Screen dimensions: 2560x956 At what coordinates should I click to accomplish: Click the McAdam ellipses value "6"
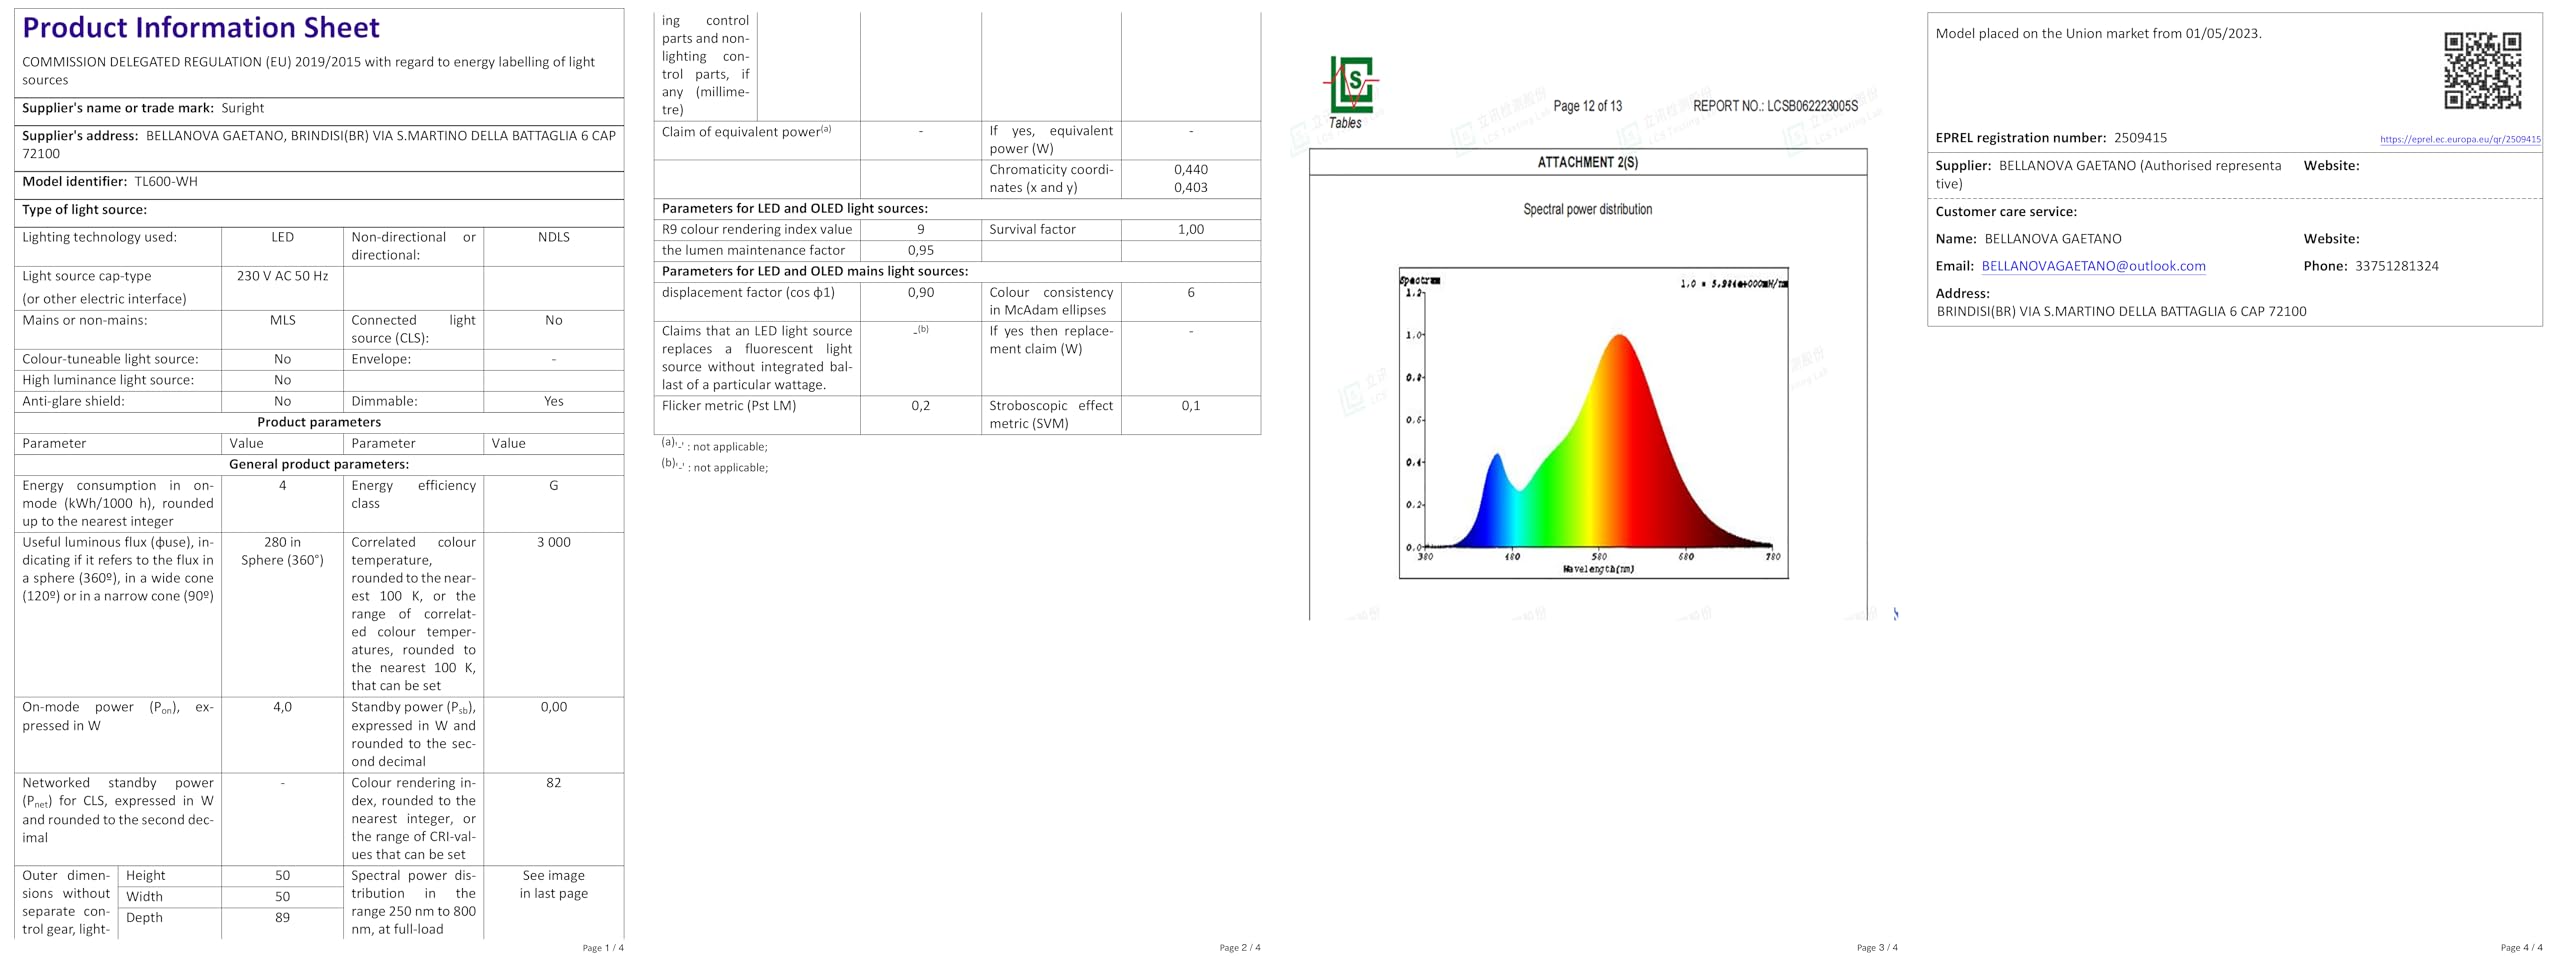(1190, 293)
